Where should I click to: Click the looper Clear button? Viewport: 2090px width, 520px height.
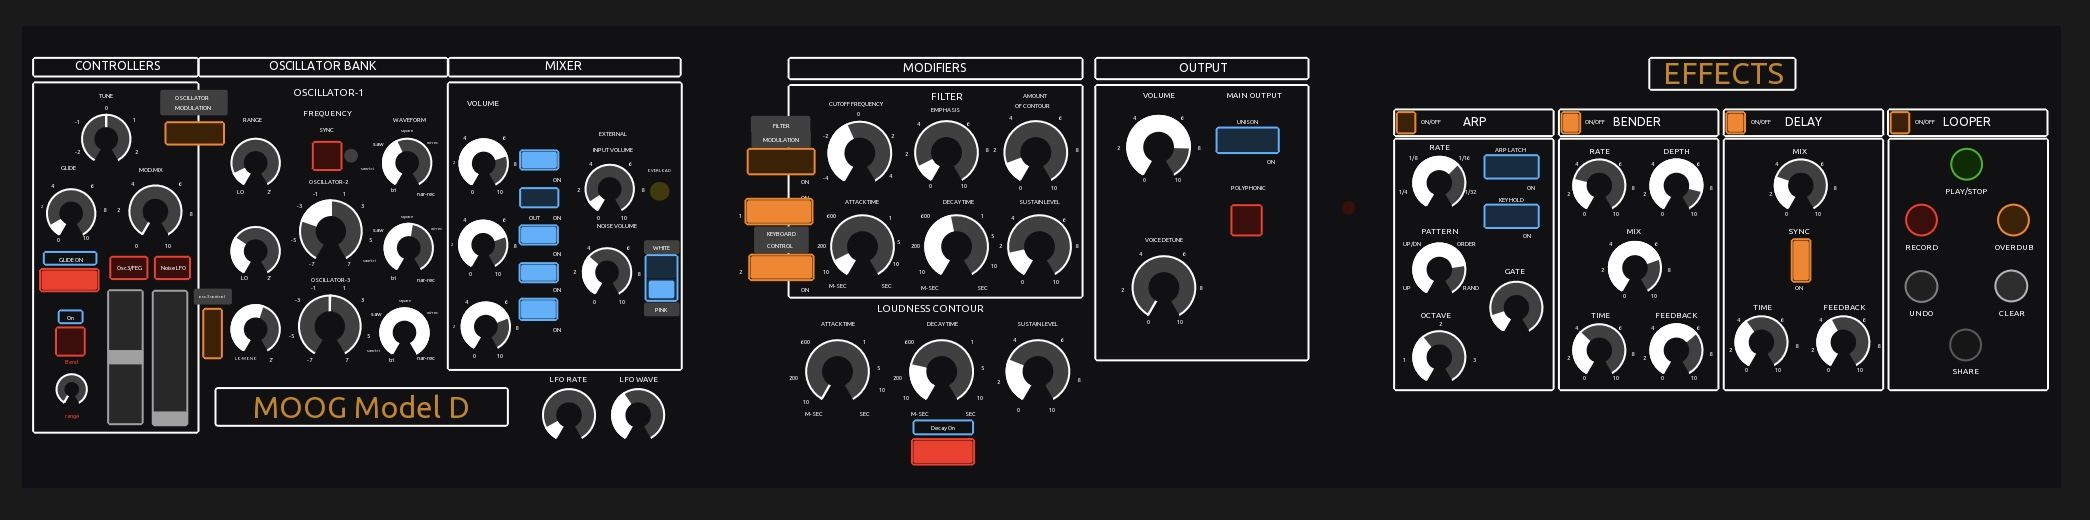click(x=2011, y=287)
